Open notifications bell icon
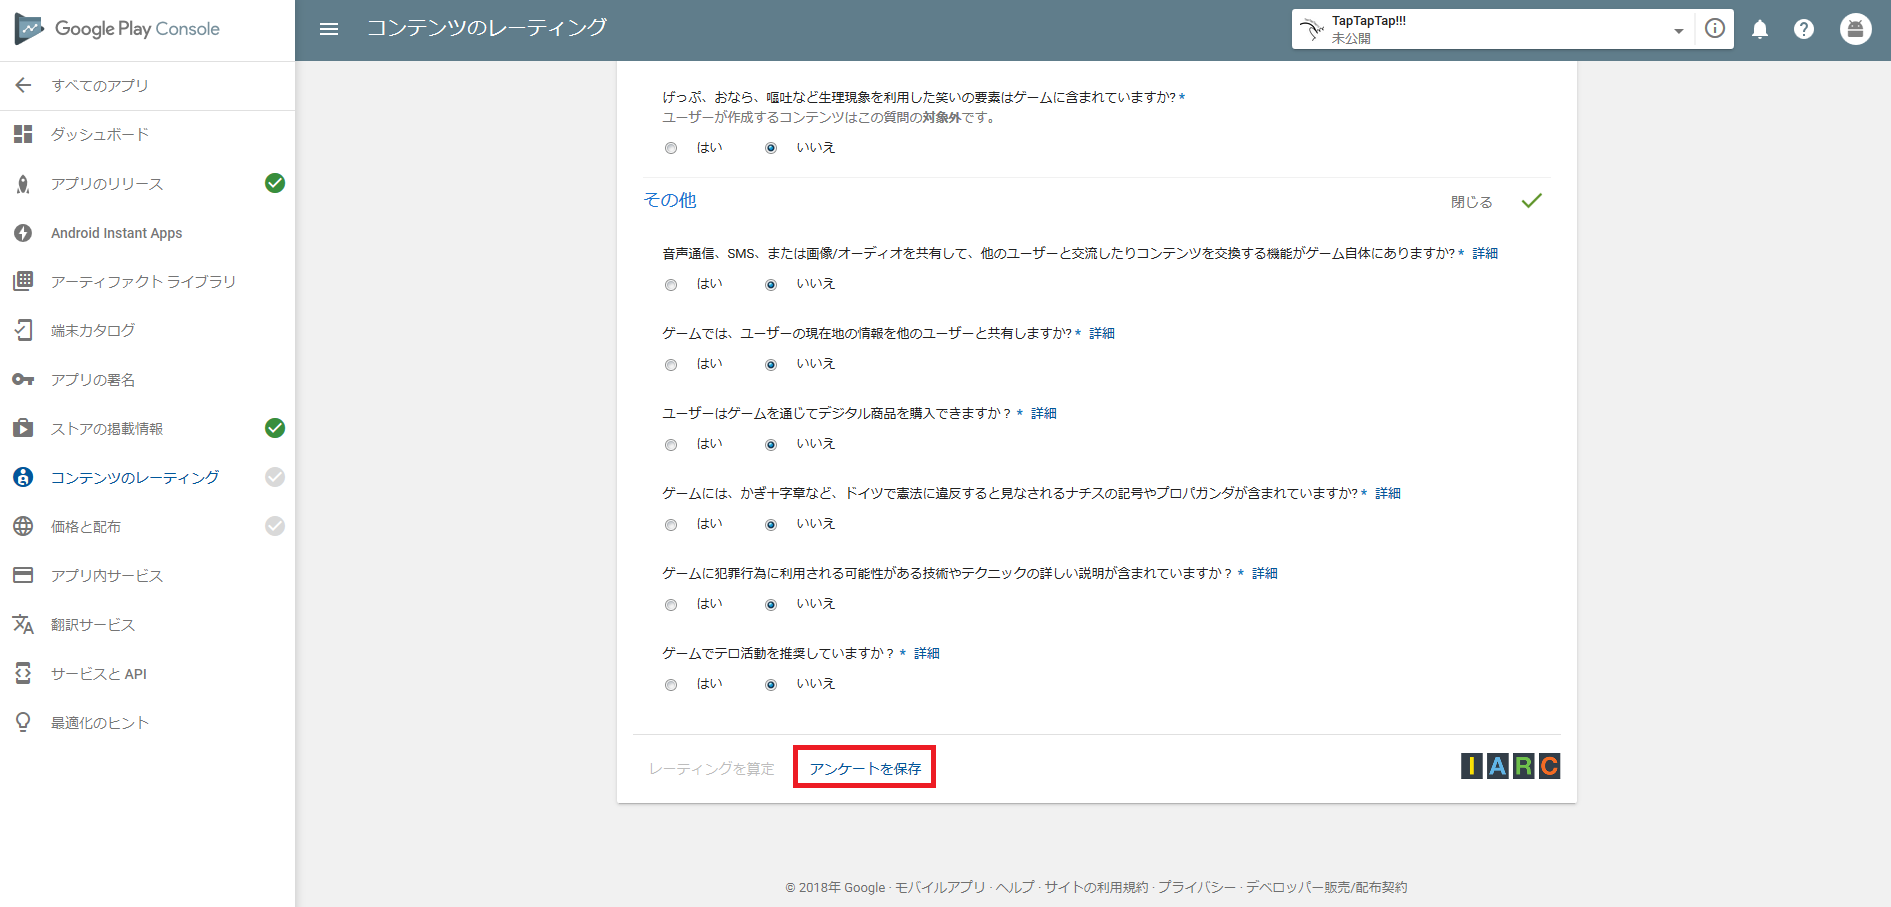 click(1760, 29)
